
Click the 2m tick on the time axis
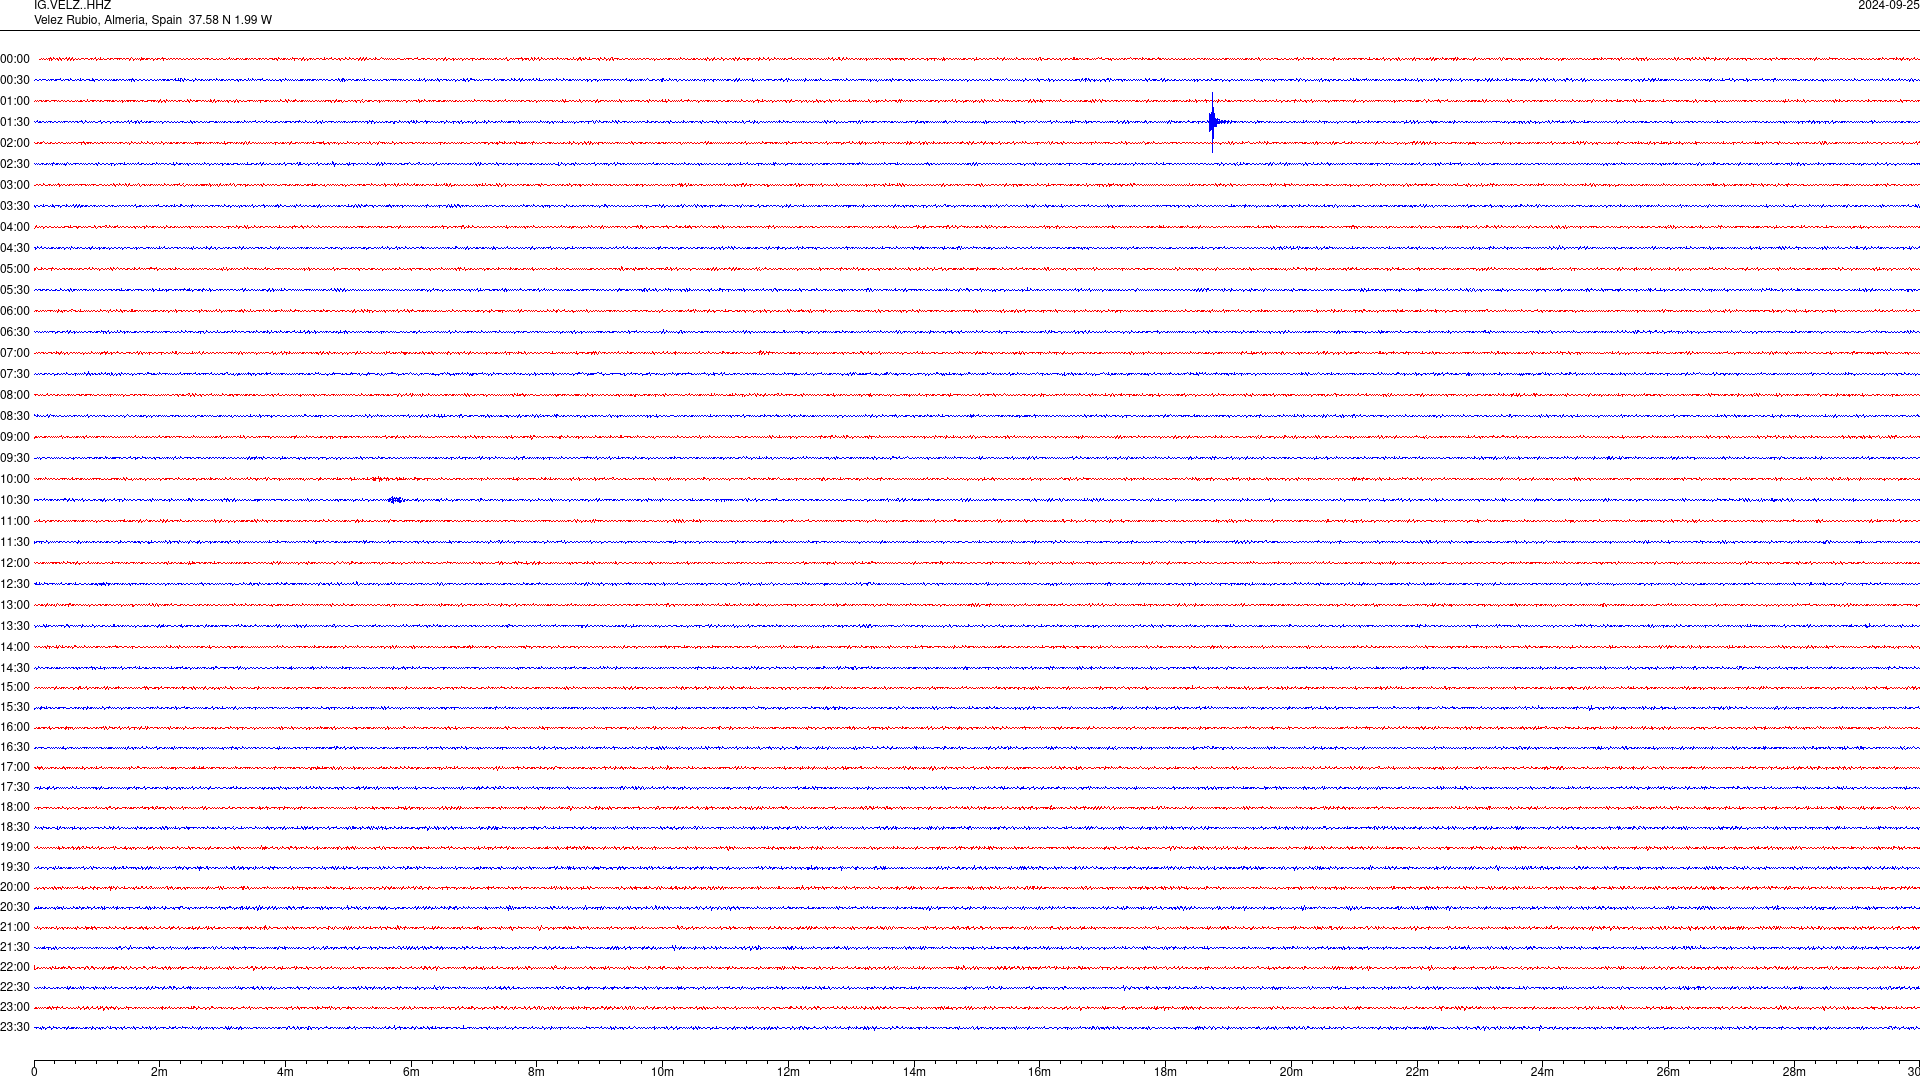(159, 1072)
